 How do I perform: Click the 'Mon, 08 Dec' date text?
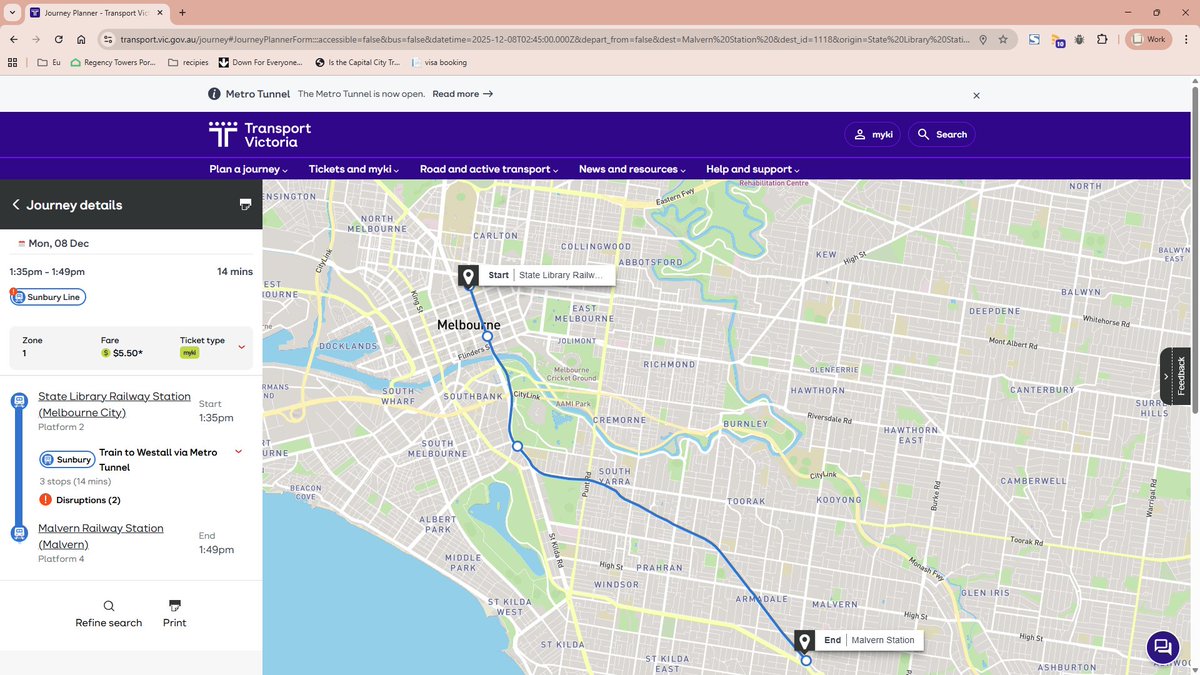pyautogui.click(x=58, y=243)
